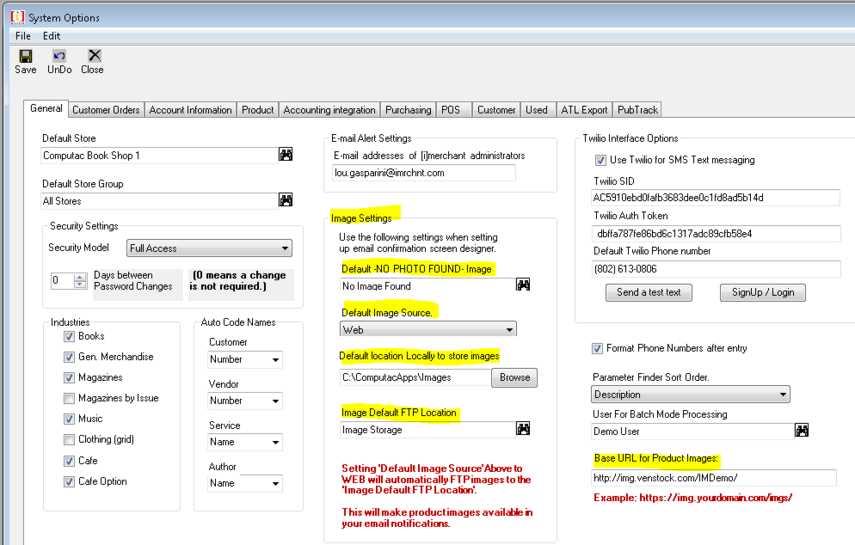This screenshot has height=545, width=855.
Task: Click the Demo User batch mode field
Action: point(693,432)
